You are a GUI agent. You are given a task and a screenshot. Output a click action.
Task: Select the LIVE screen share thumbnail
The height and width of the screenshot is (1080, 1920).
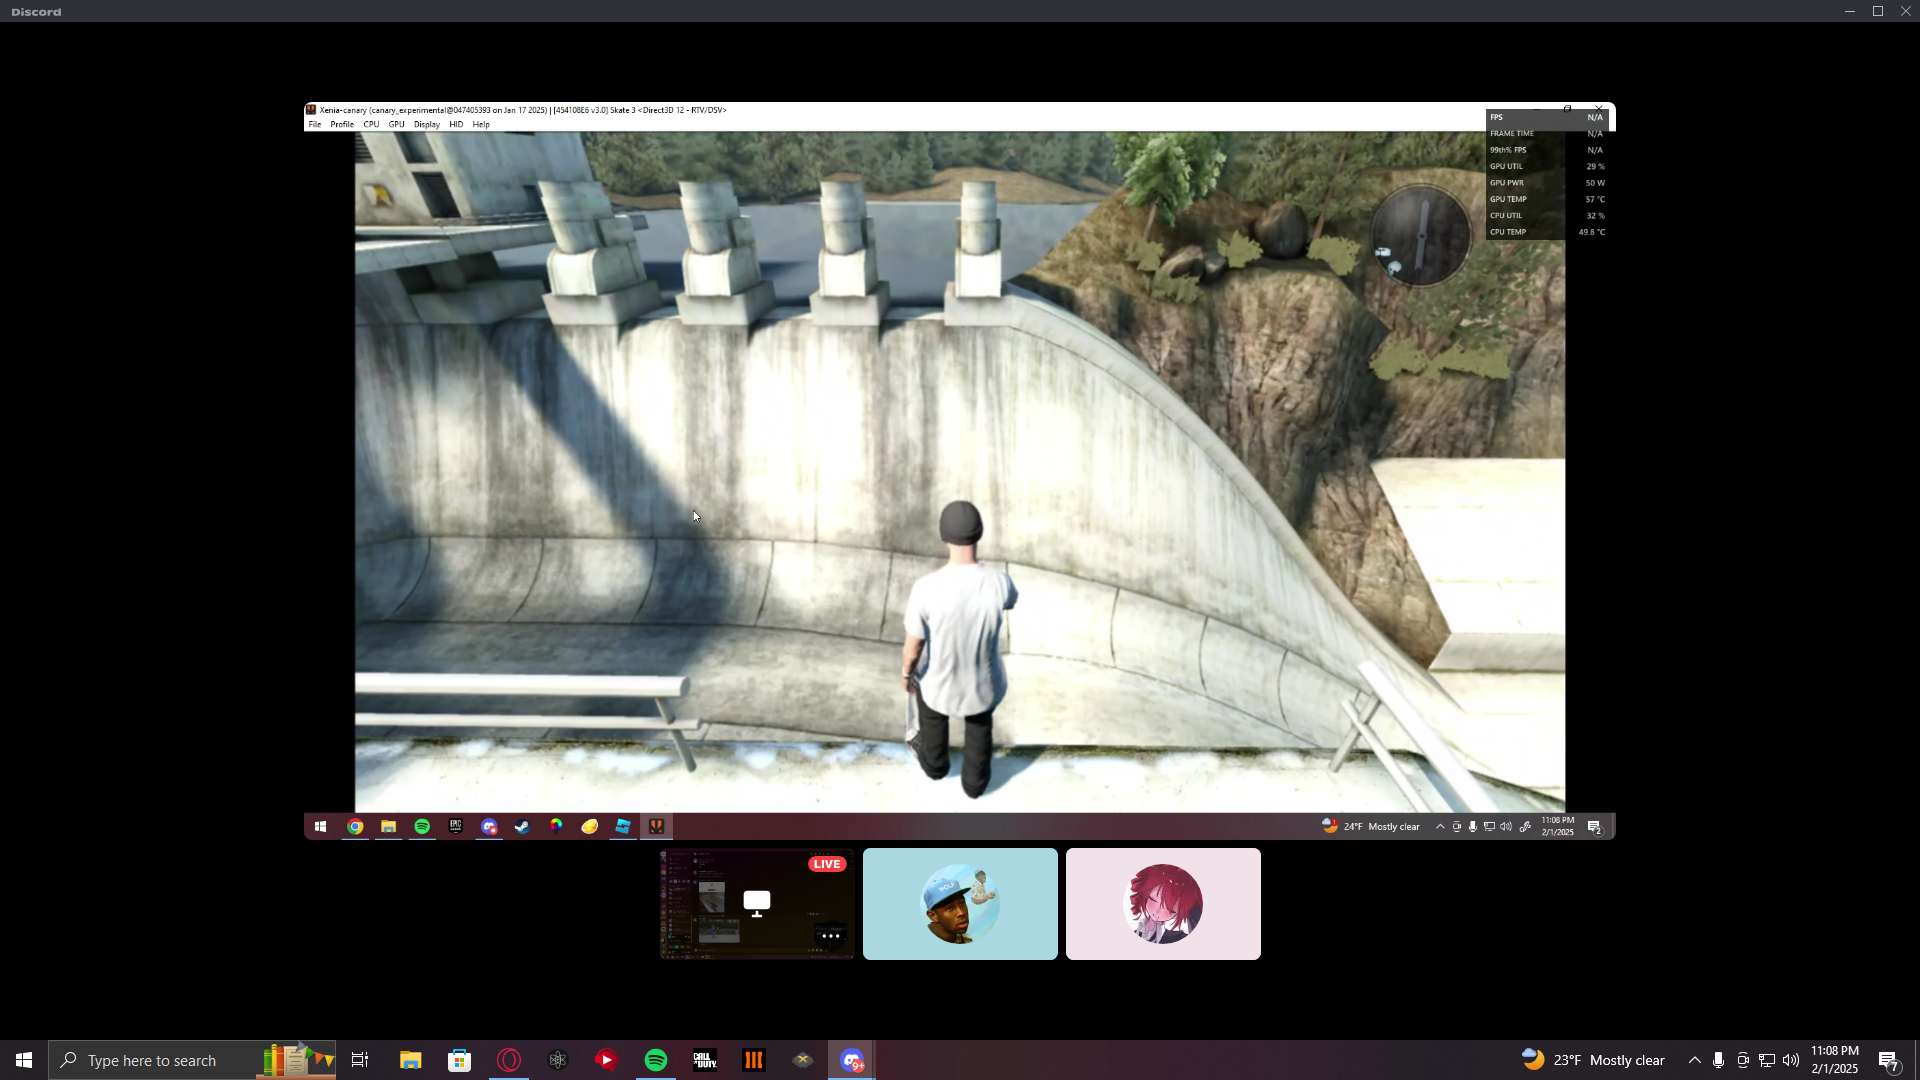756,904
